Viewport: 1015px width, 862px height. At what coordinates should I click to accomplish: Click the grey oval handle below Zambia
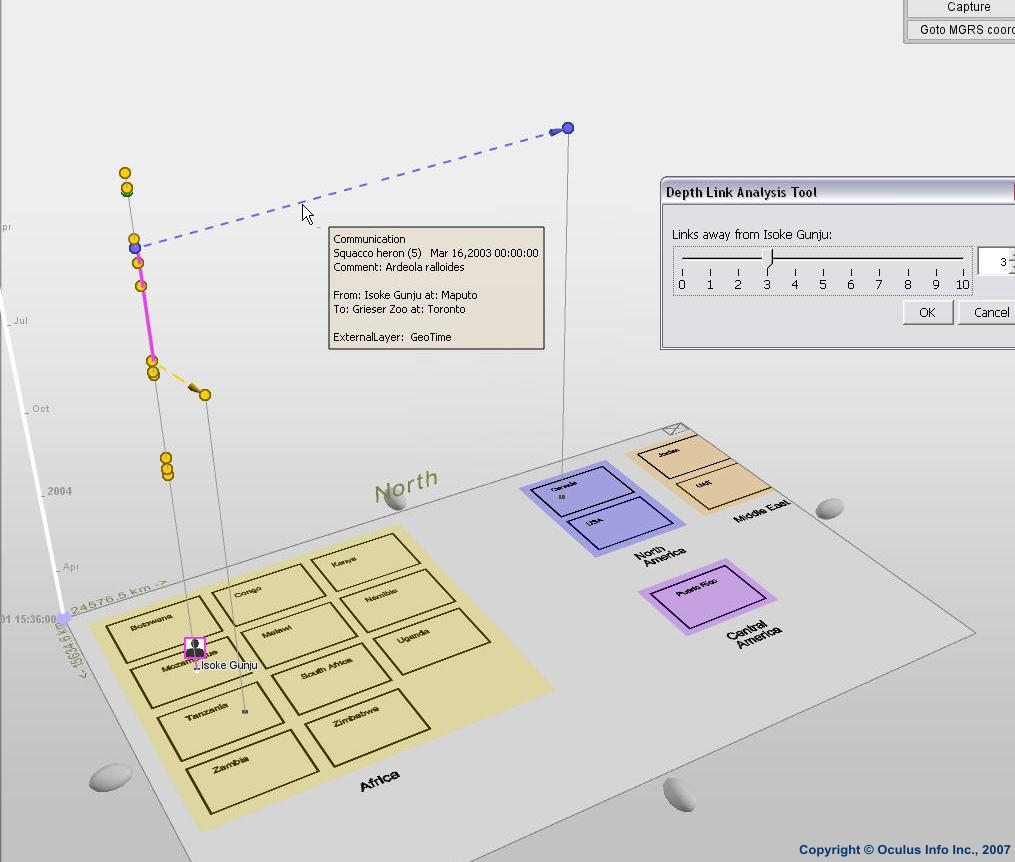pos(110,777)
